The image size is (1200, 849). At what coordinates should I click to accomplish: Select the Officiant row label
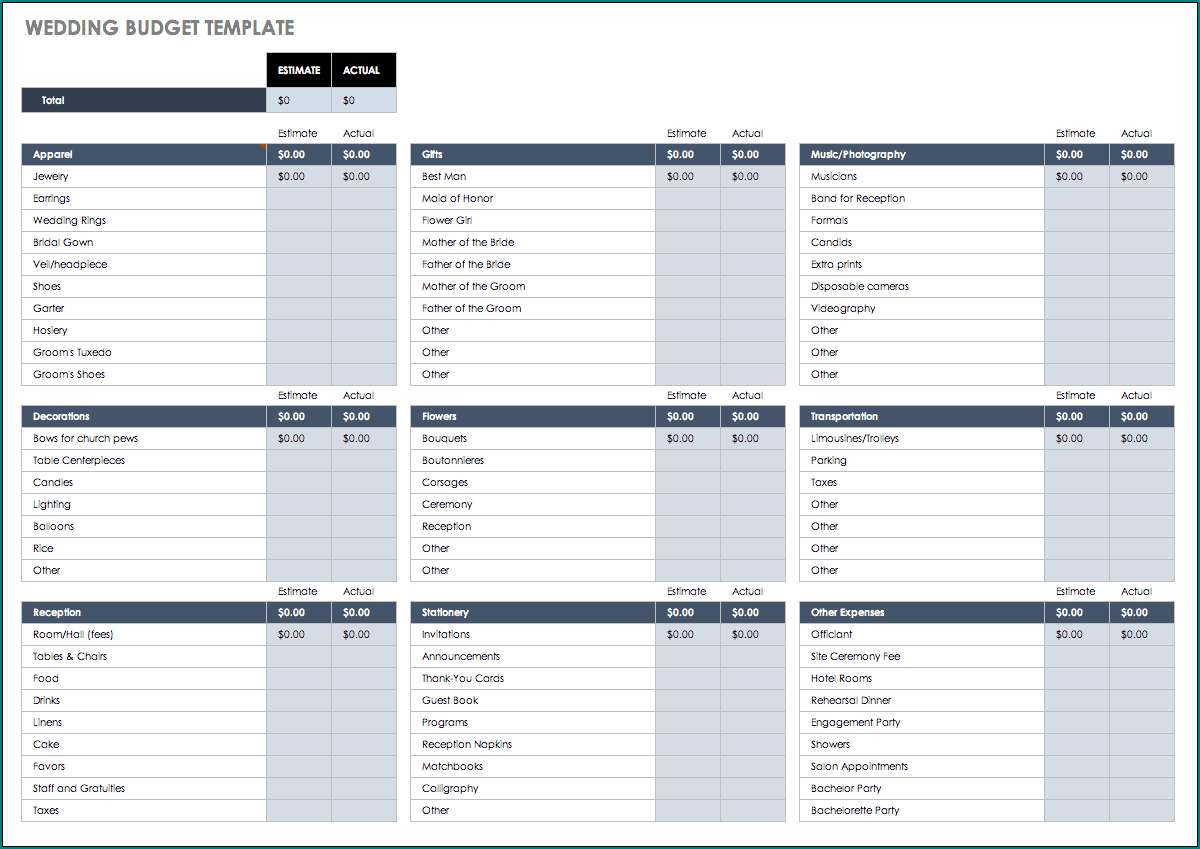832,635
